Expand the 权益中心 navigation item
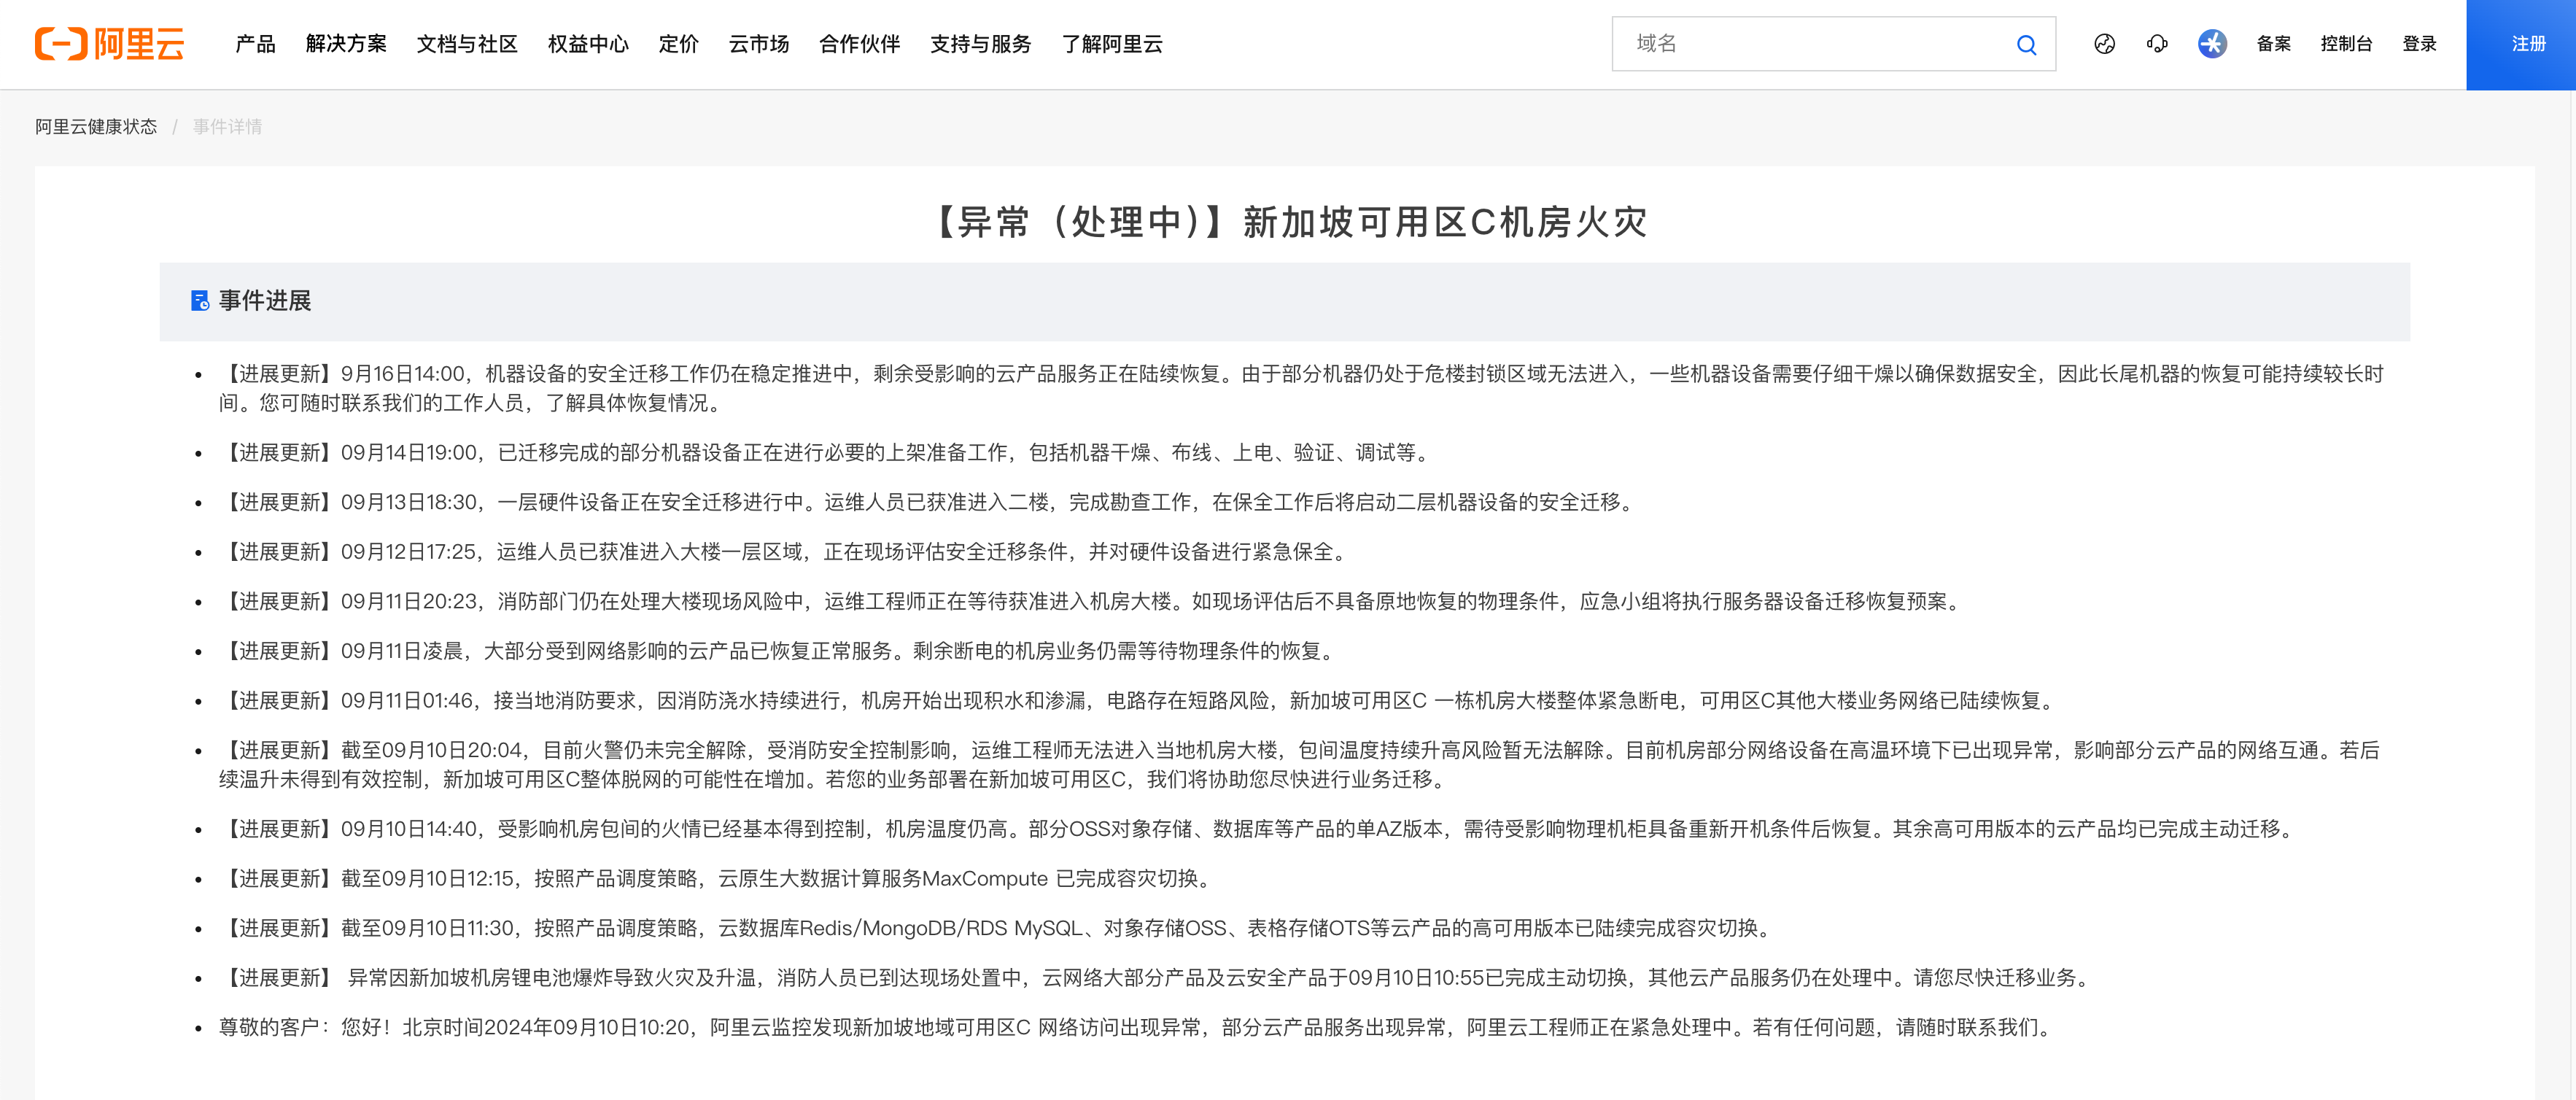The height and width of the screenshot is (1100, 2576). (x=588, y=44)
